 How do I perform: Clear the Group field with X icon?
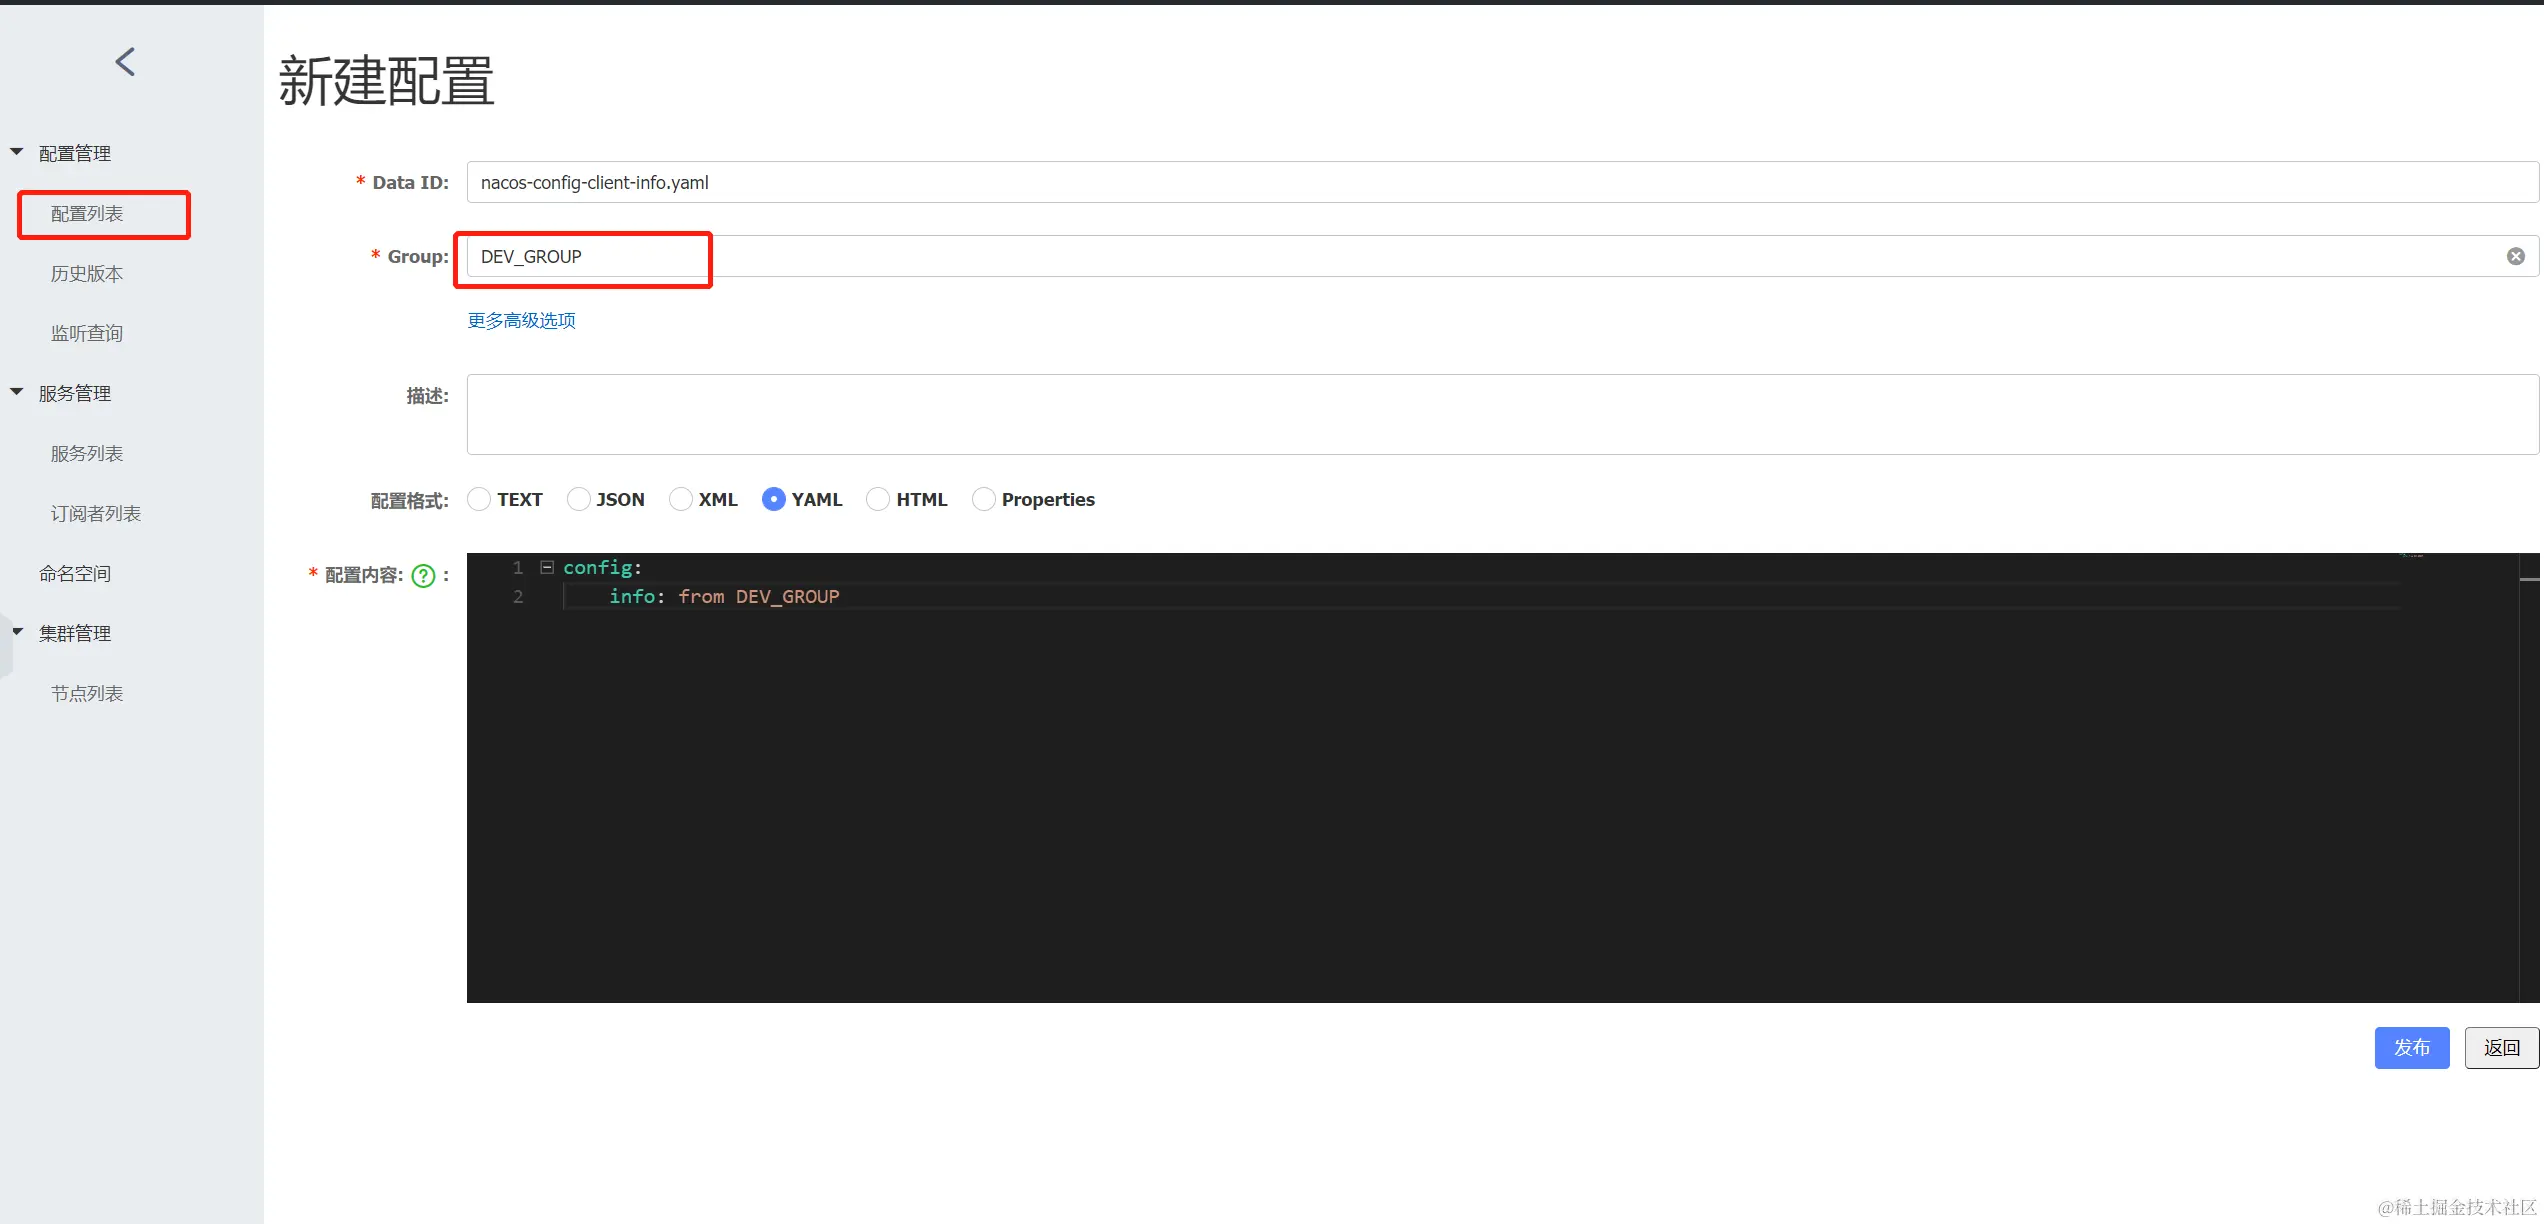(2516, 257)
